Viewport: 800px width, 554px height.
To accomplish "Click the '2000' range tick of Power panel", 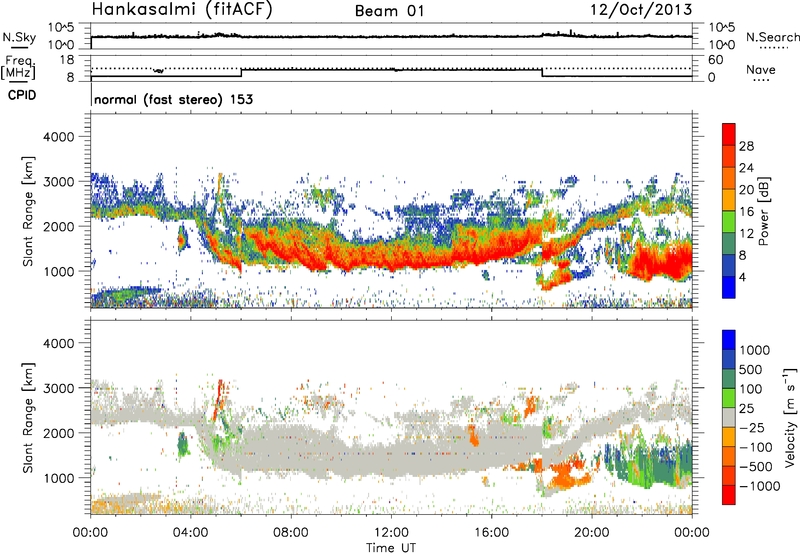I will point(59,226).
